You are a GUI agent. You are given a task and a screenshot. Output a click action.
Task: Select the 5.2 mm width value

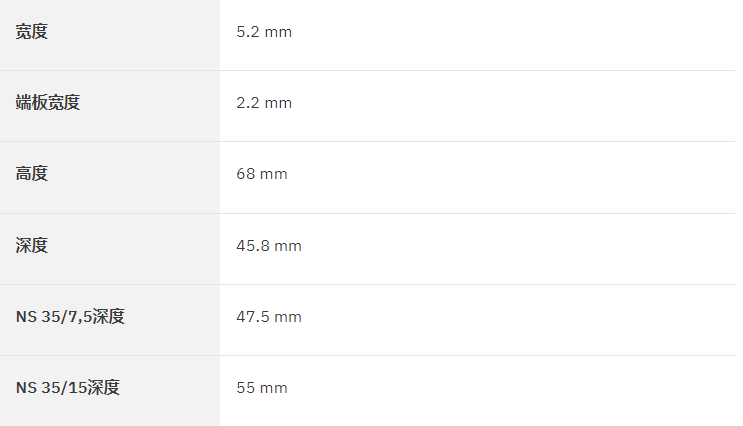(264, 32)
